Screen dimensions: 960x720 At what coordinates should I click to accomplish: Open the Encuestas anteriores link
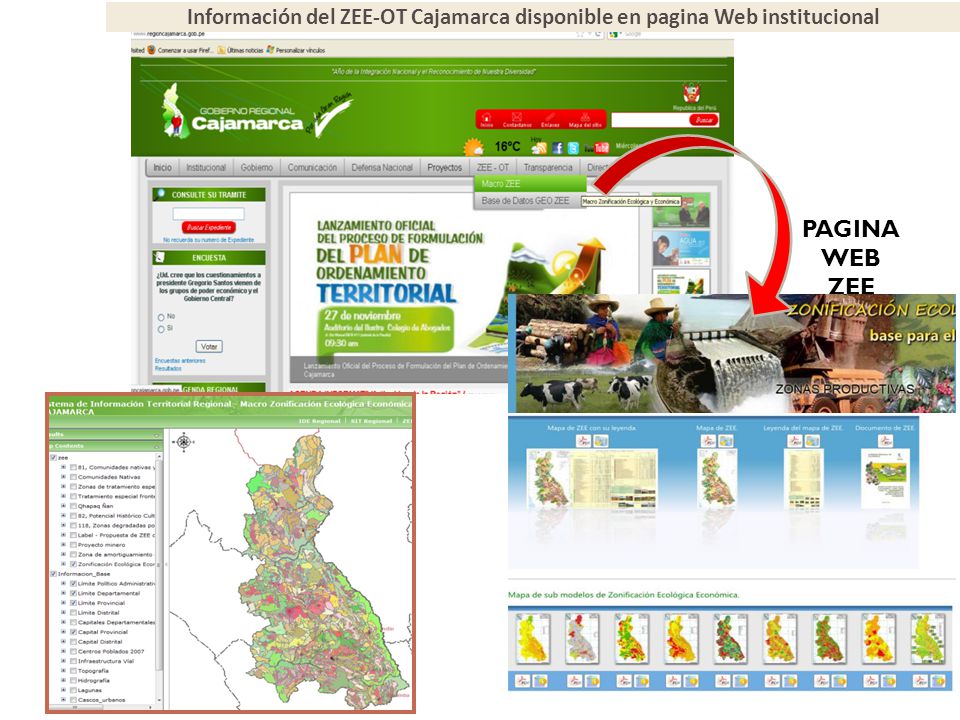tap(180, 361)
